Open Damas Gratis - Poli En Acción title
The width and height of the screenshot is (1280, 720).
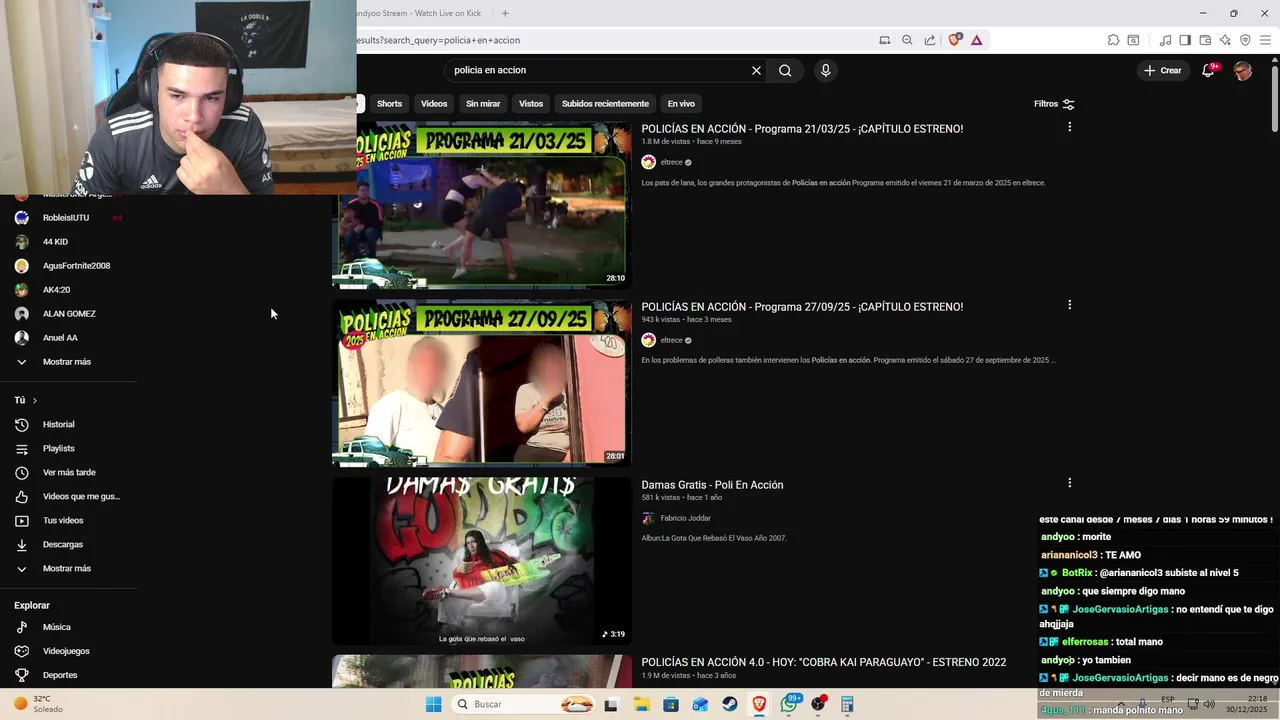point(712,485)
